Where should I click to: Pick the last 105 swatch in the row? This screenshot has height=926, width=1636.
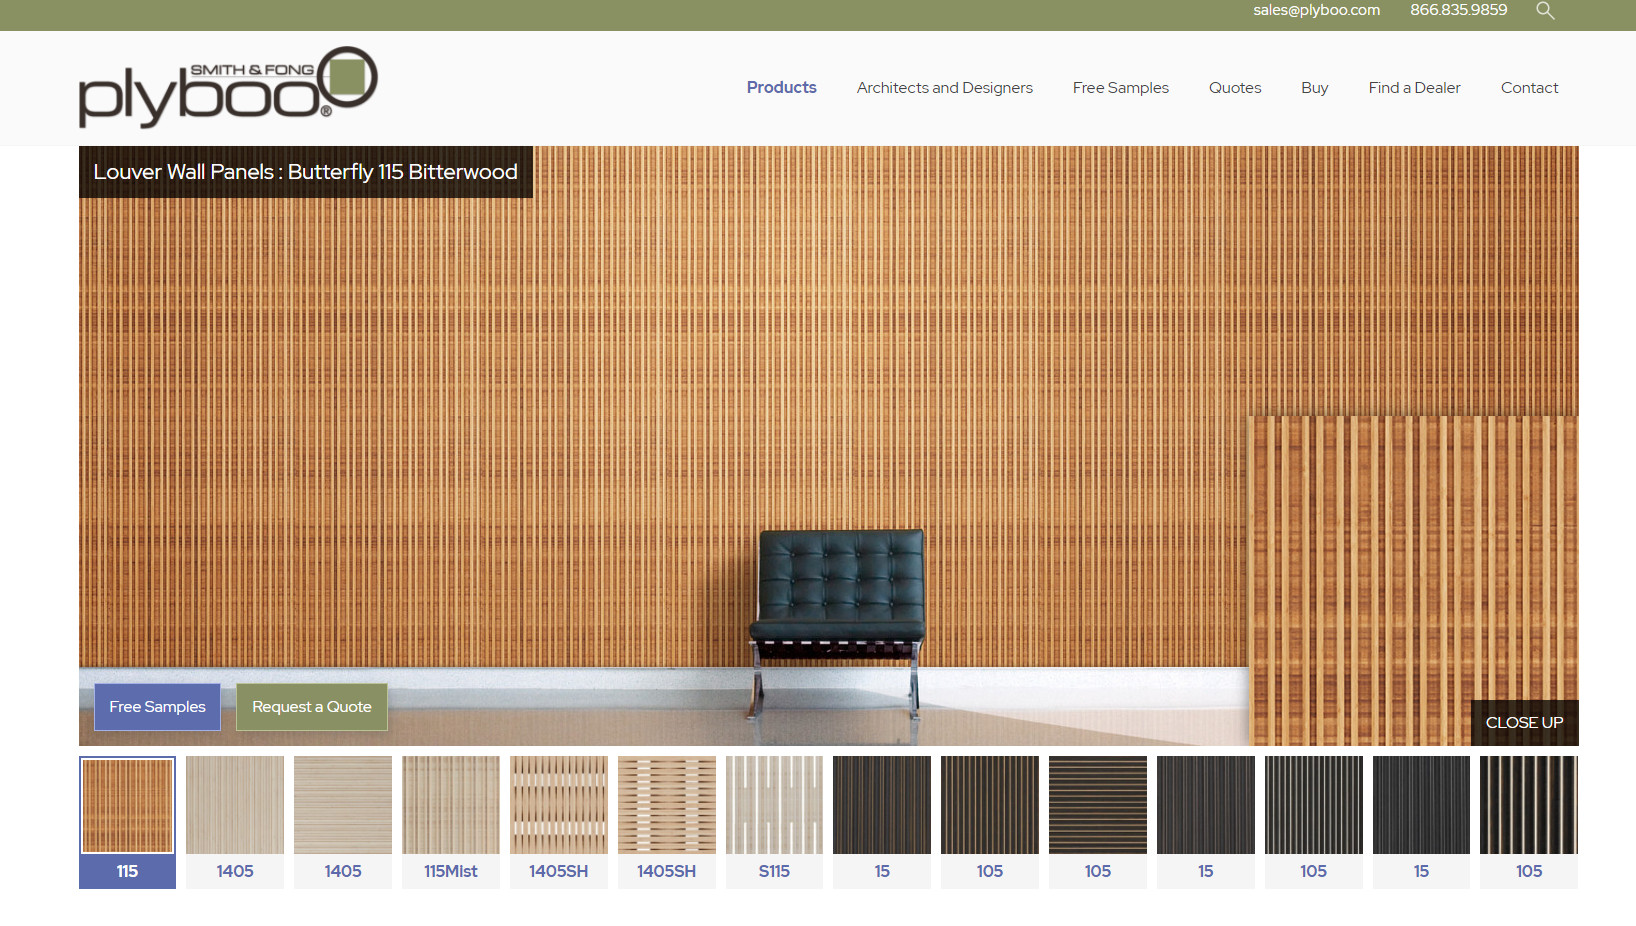(1528, 805)
